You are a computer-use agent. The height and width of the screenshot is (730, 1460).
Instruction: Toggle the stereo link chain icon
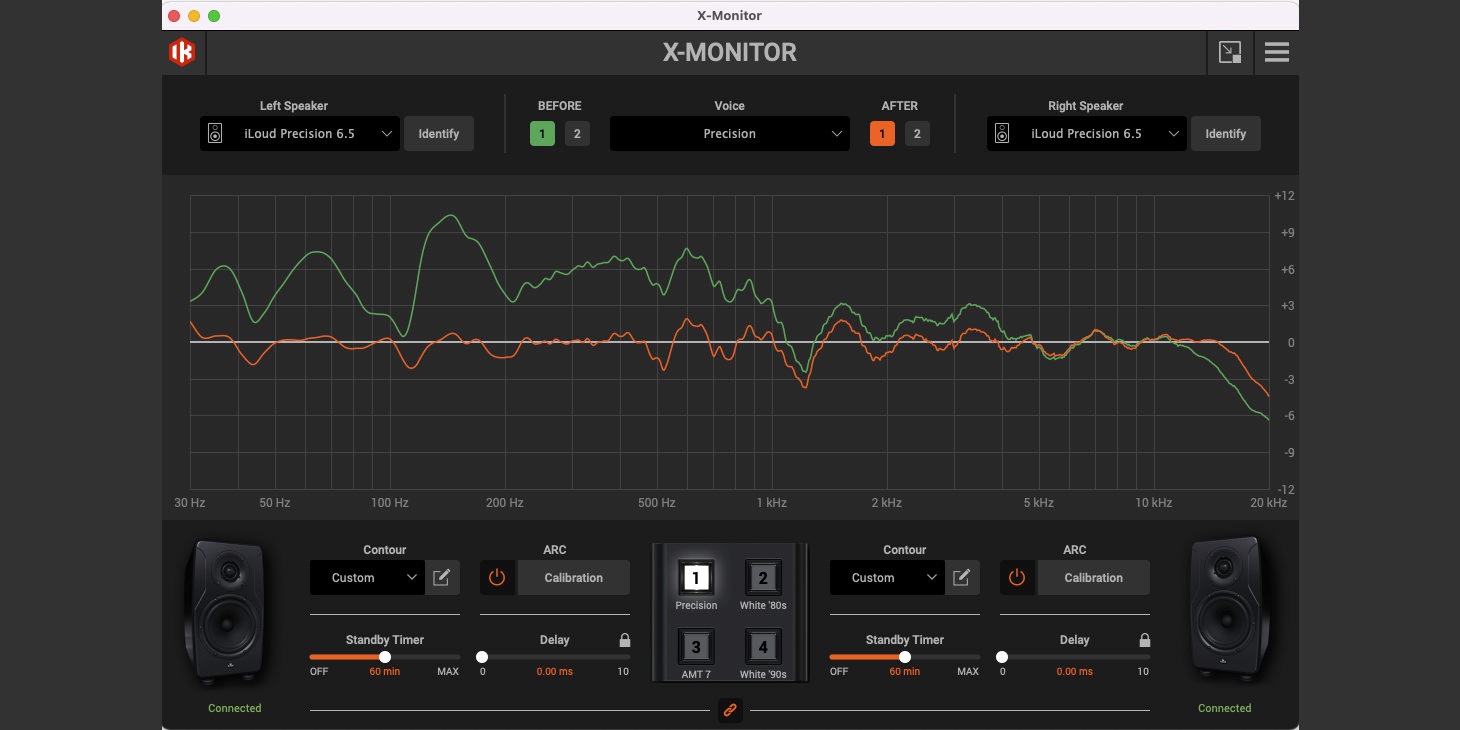click(730, 710)
